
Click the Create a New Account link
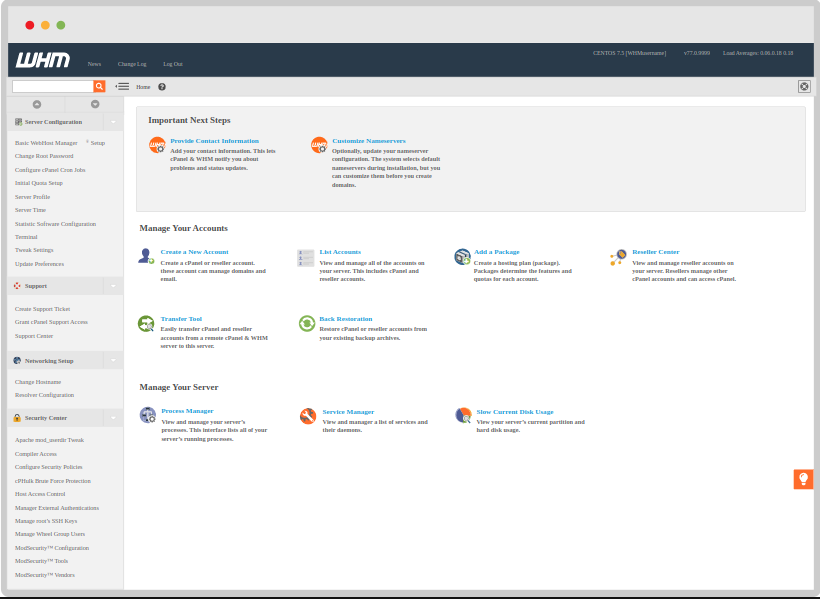pyautogui.click(x=195, y=252)
